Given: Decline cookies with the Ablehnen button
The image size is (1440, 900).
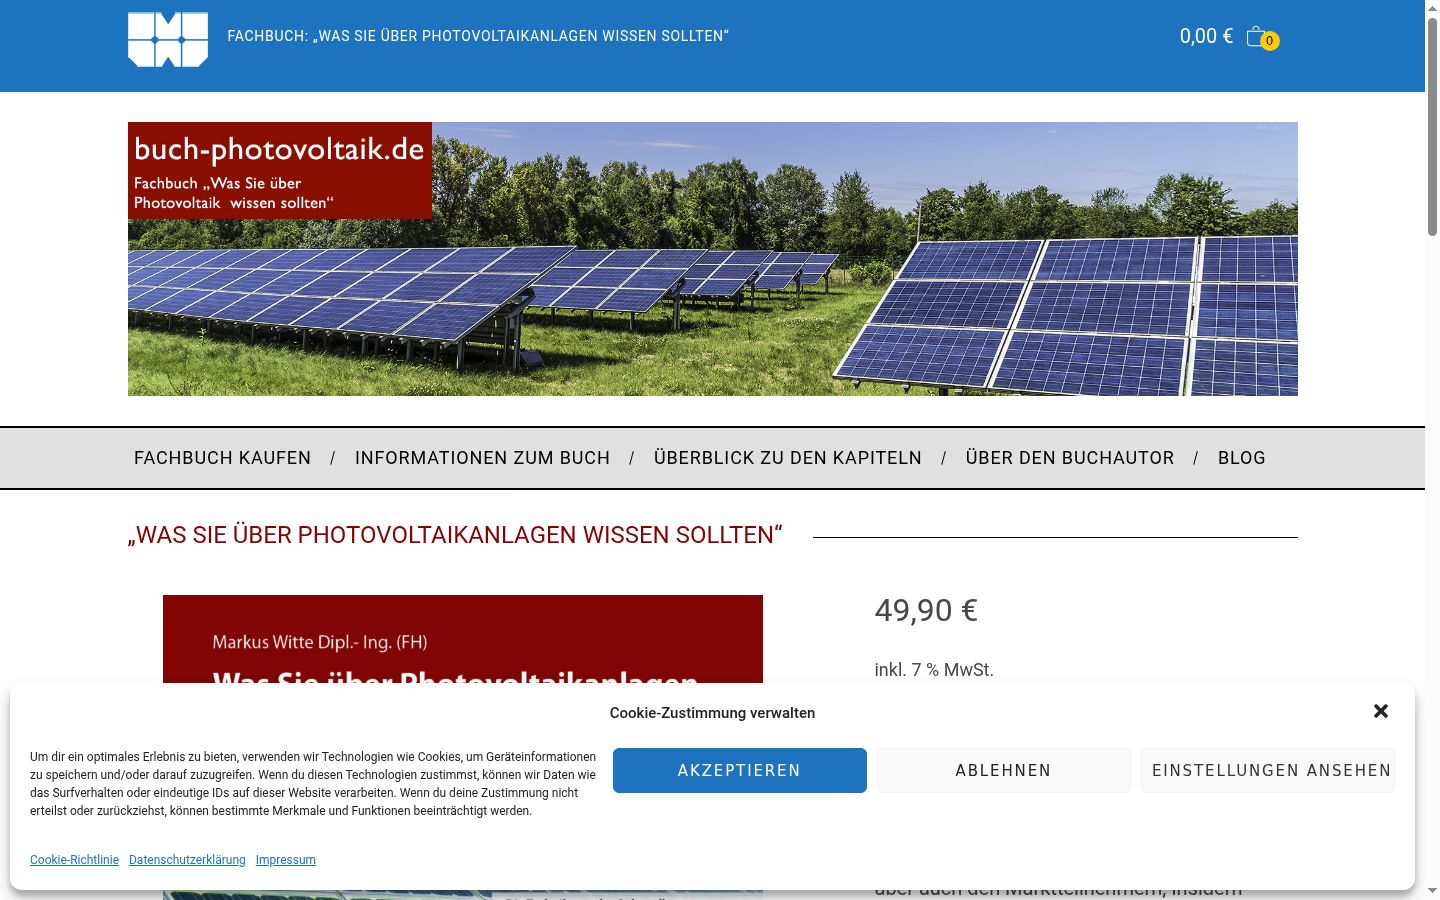Looking at the screenshot, I should pos(1004,770).
